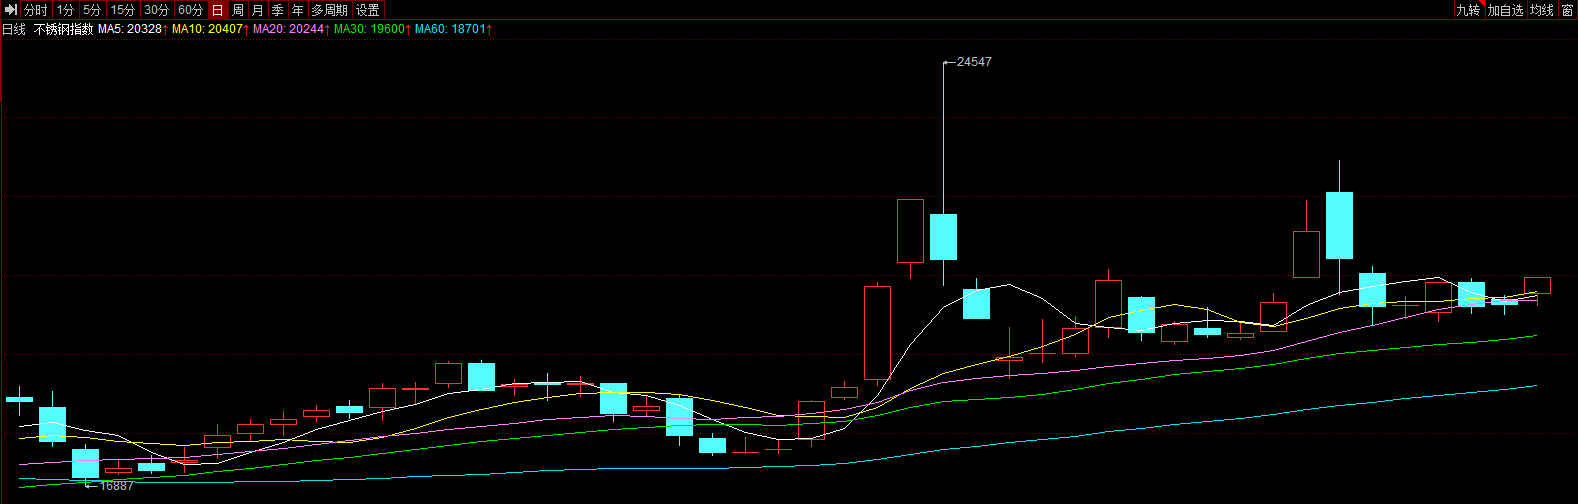Switch to 周 weekly chart

[238, 10]
